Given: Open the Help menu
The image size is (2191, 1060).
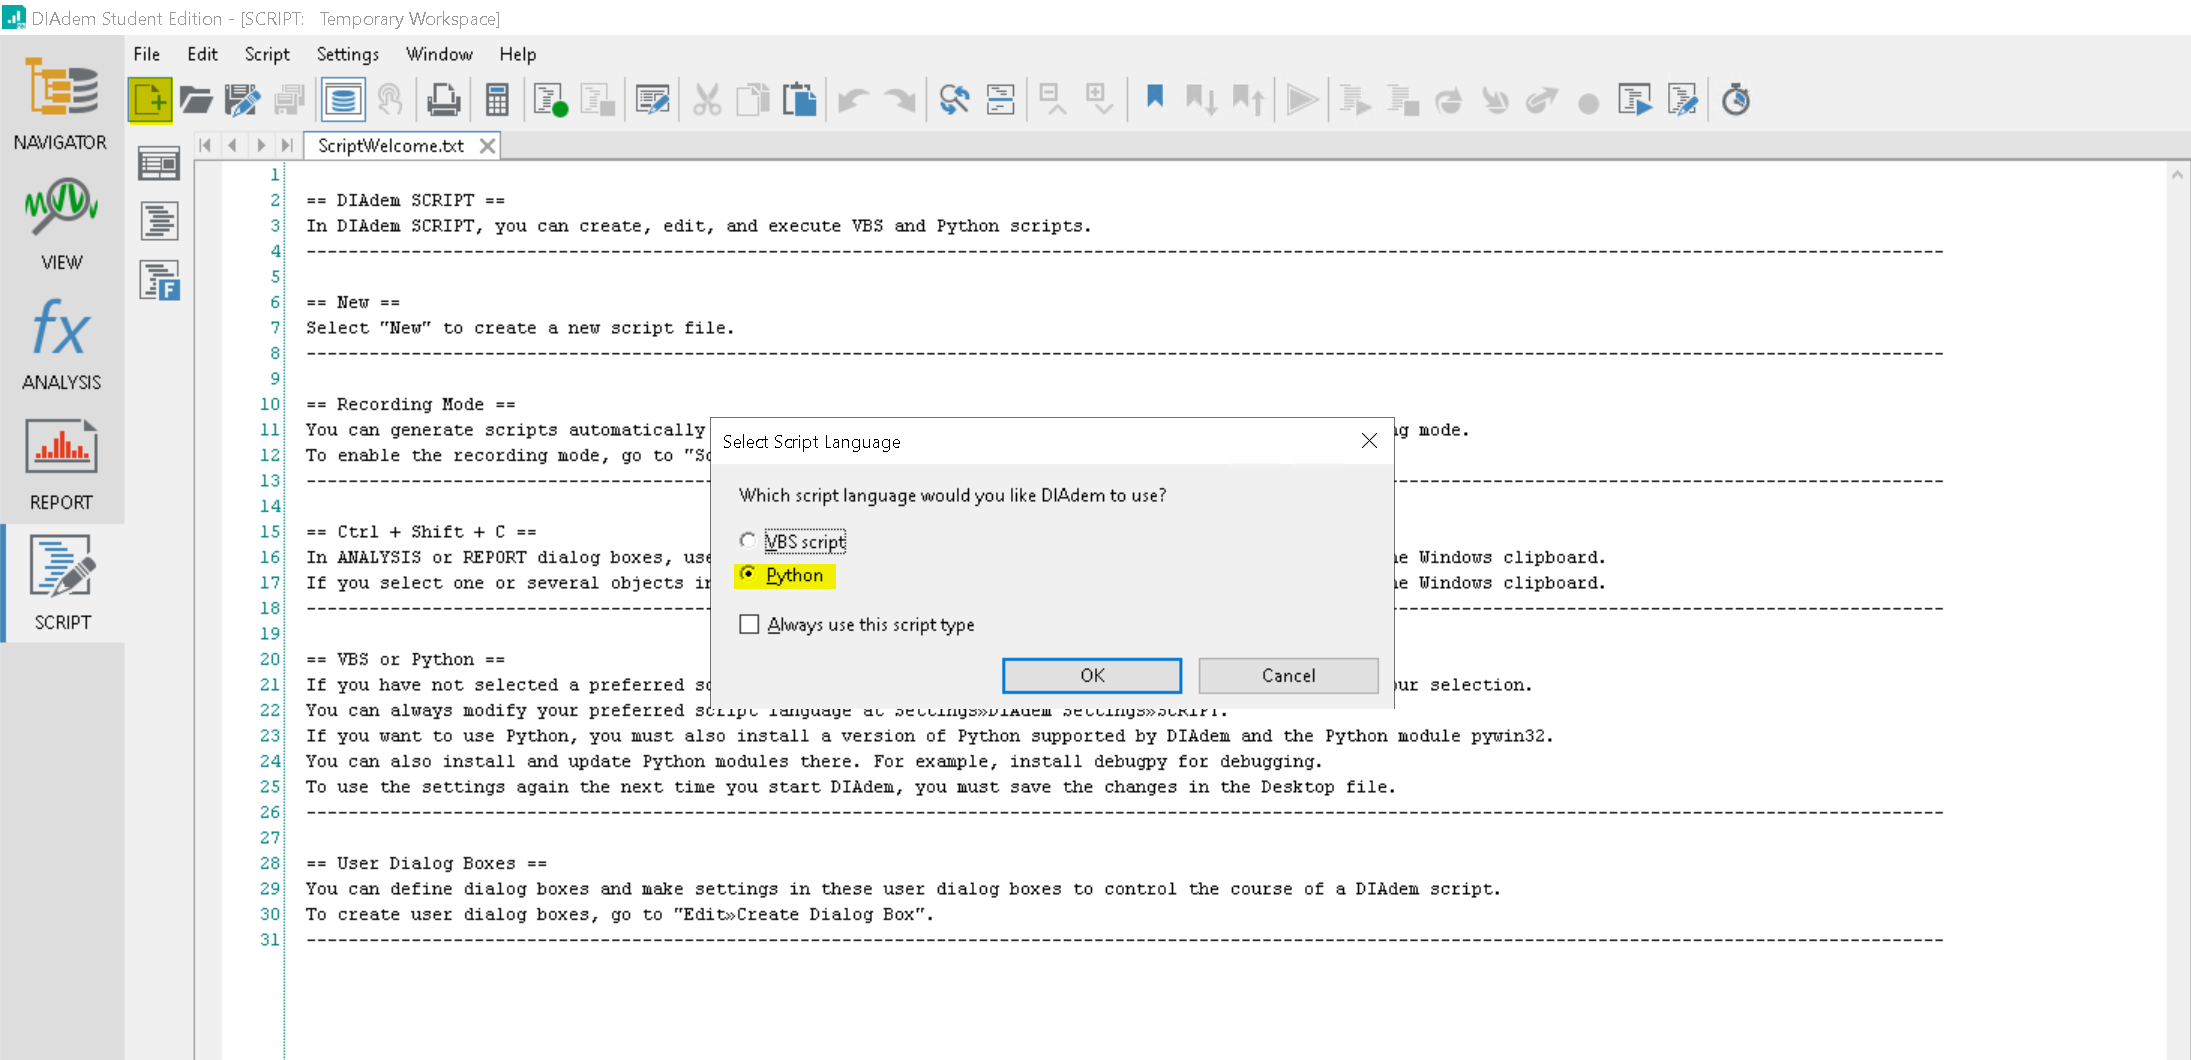Looking at the screenshot, I should pyautogui.click(x=518, y=54).
